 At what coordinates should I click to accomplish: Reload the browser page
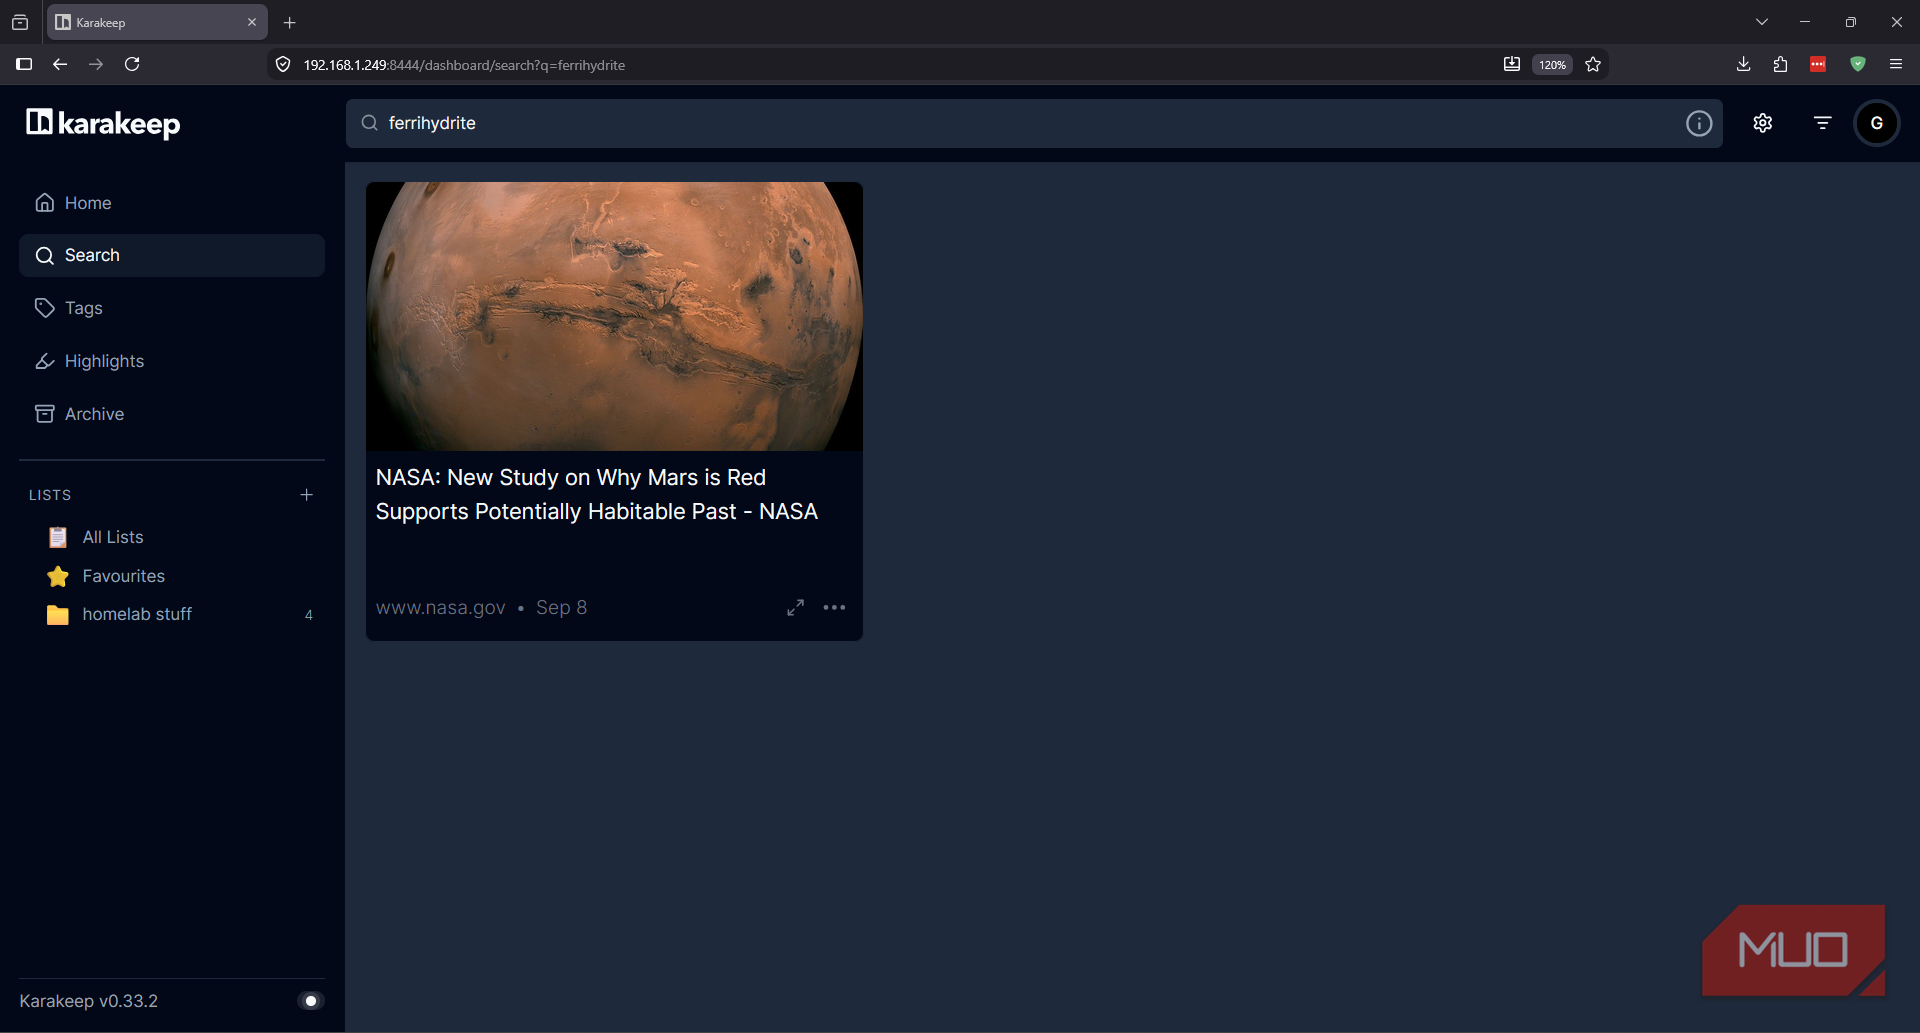[132, 65]
